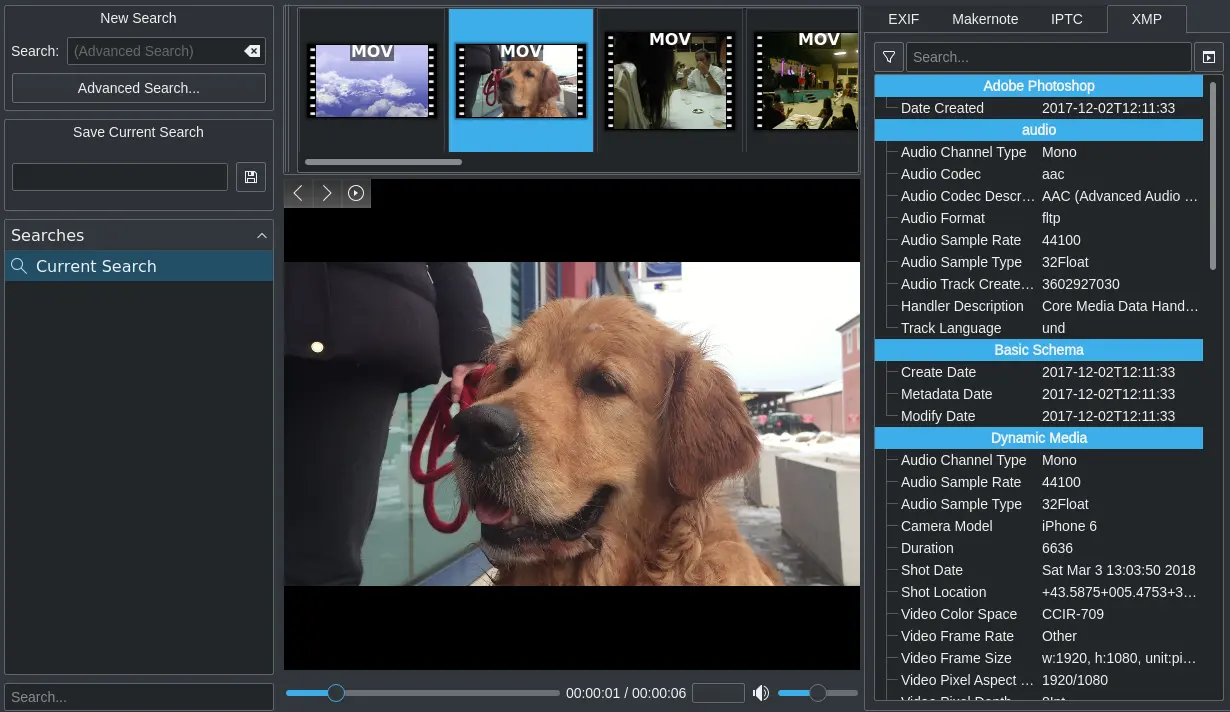Click the next media arrow icon
1230x712 pixels.
tap(327, 192)
